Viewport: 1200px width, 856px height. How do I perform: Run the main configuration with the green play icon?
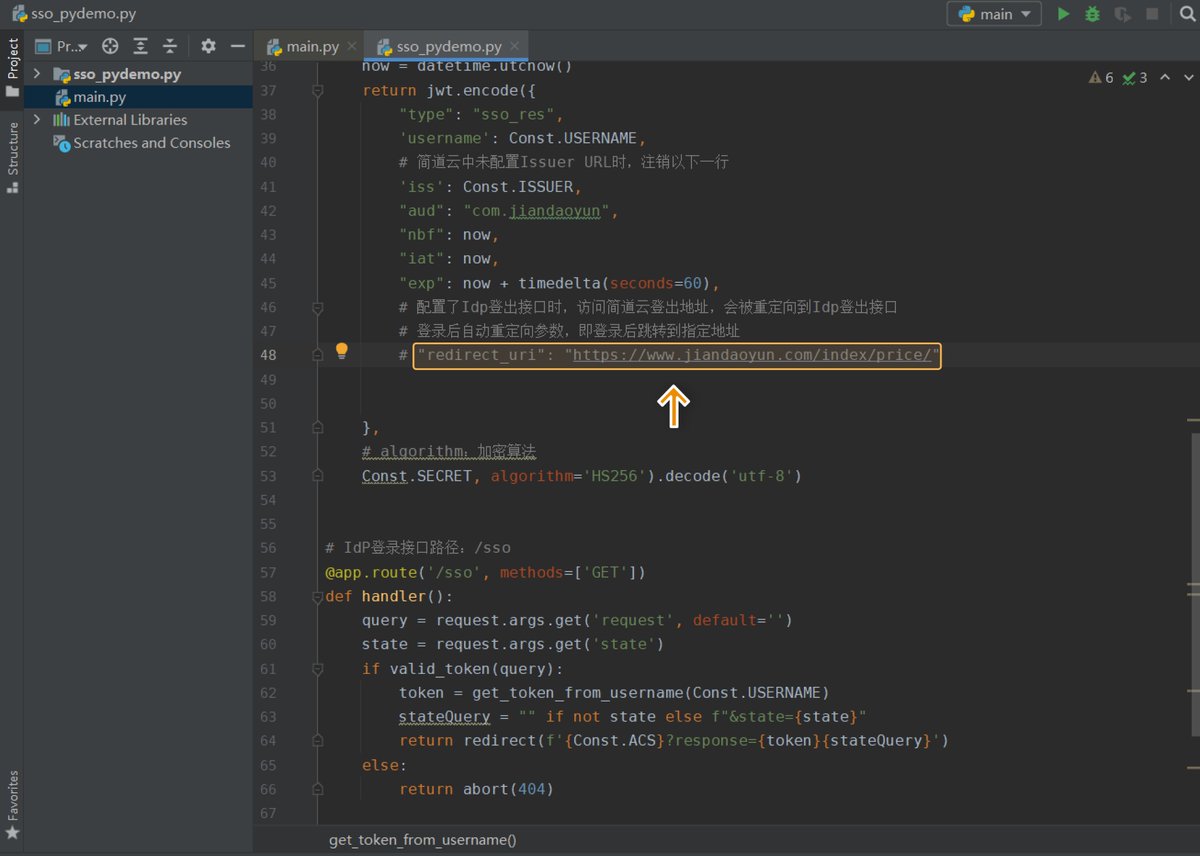1063,14
